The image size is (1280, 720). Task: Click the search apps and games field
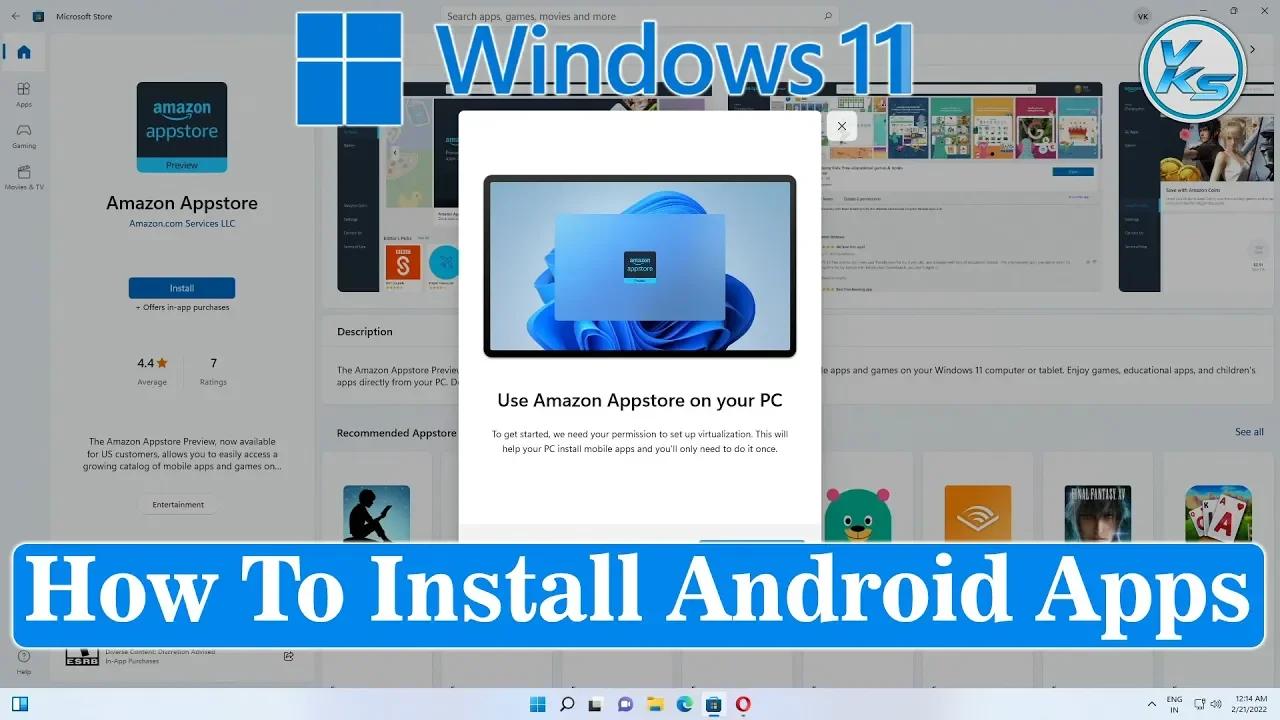pyautogui.click(x=640, y=16)
